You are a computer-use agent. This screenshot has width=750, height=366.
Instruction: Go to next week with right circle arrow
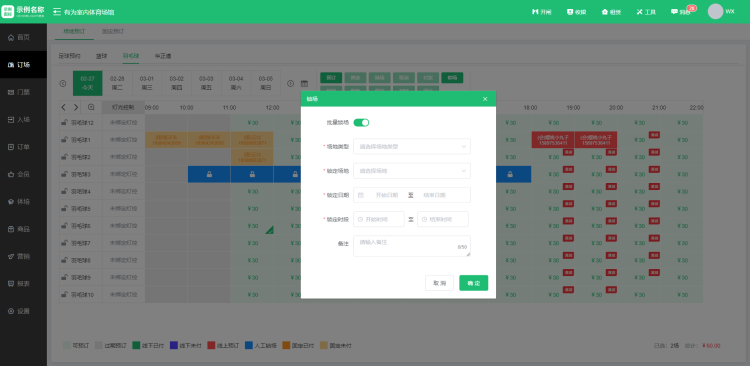click(290, 83)
